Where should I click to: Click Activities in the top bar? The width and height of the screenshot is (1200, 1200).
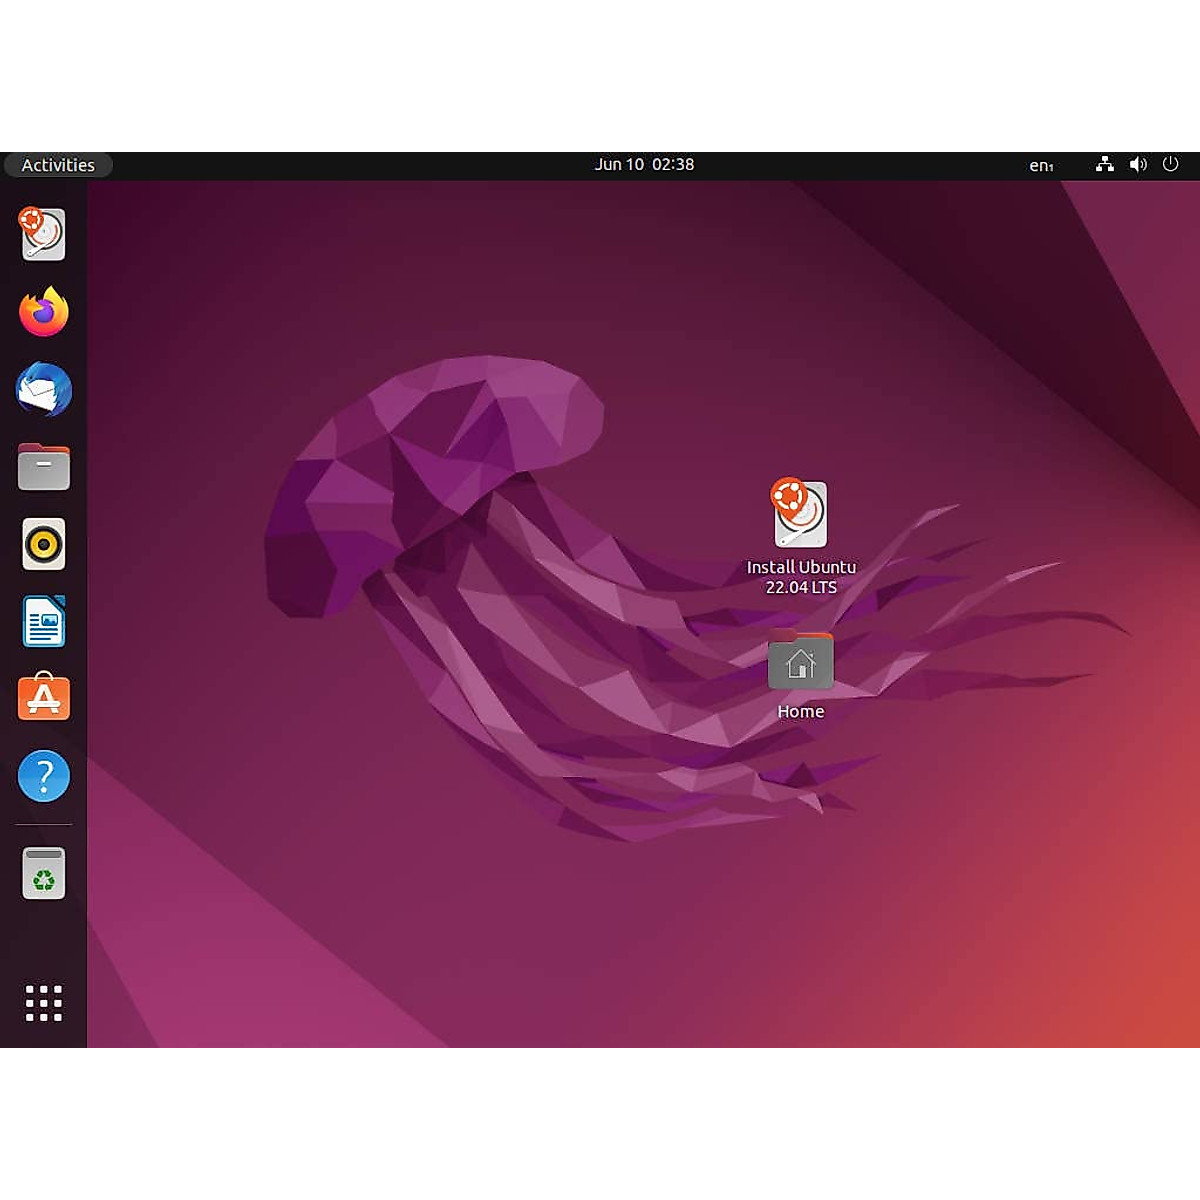pos(58,165)
